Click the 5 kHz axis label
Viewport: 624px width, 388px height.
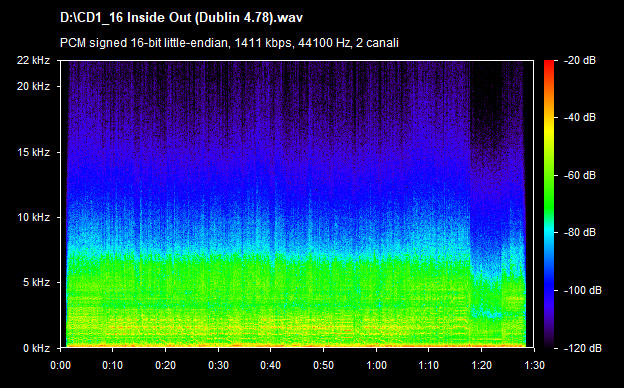(36, 283)
